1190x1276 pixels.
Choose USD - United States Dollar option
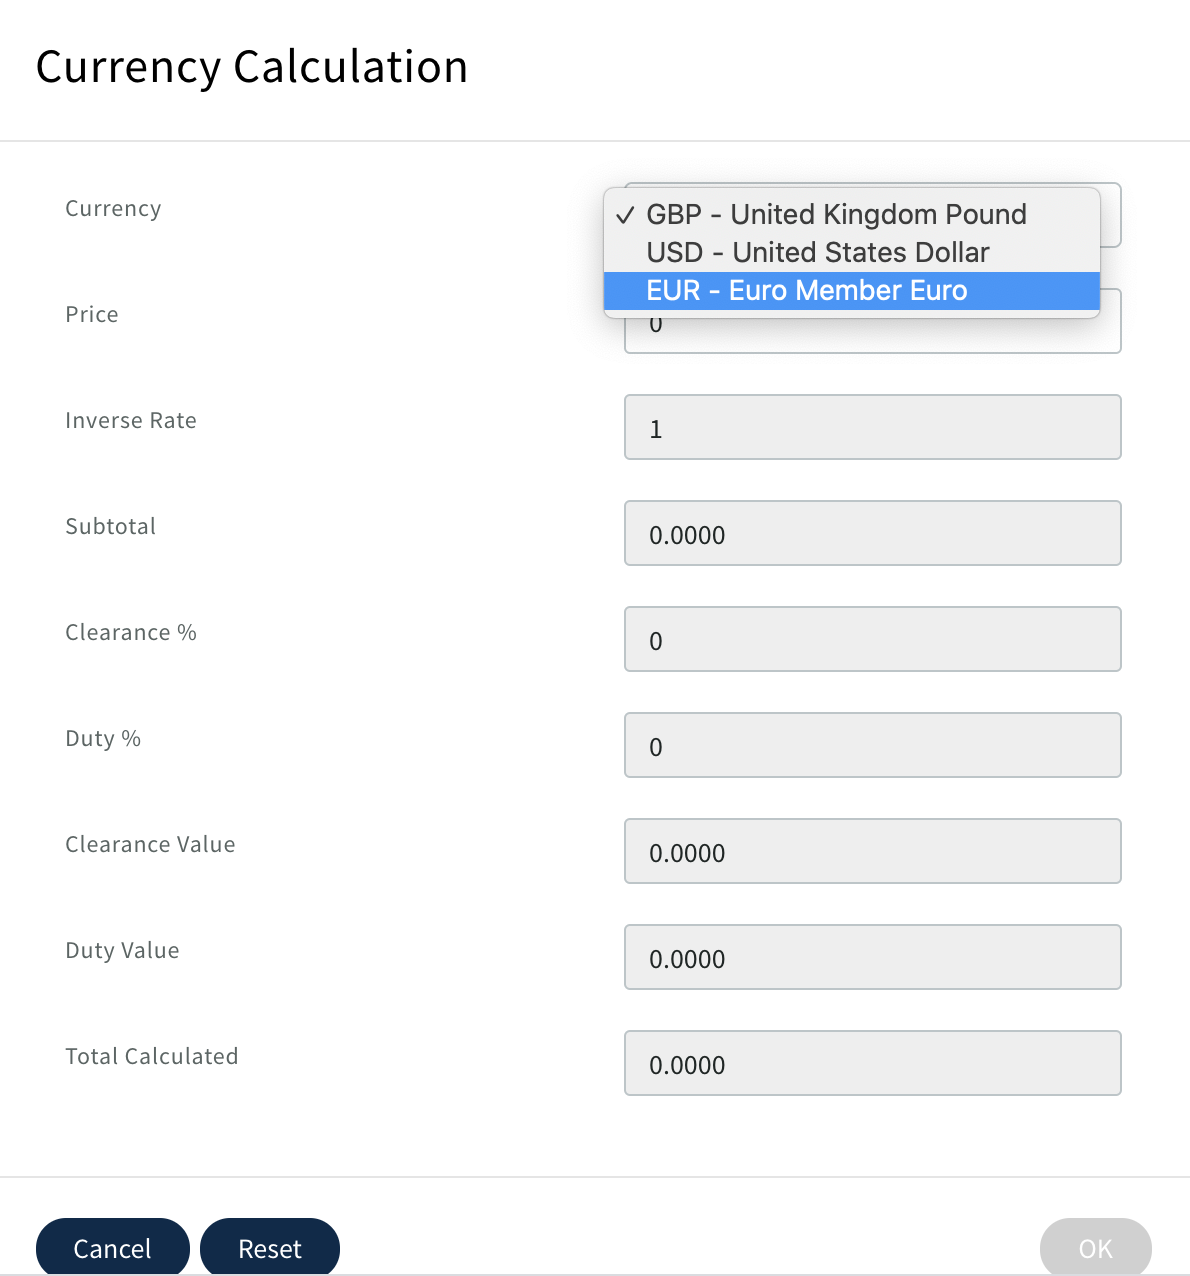coord(817,252)
